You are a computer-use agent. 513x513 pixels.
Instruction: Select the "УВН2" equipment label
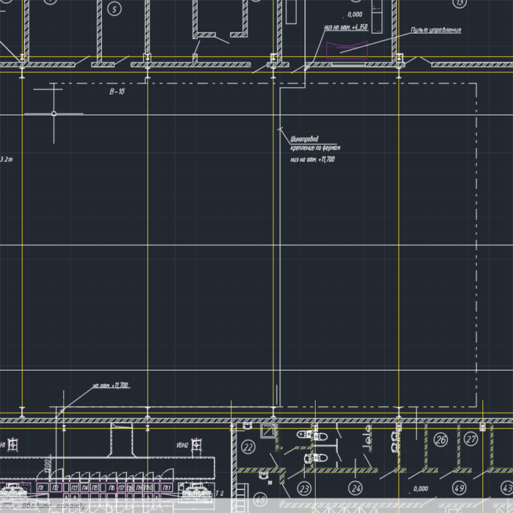(x=182, y=445)
